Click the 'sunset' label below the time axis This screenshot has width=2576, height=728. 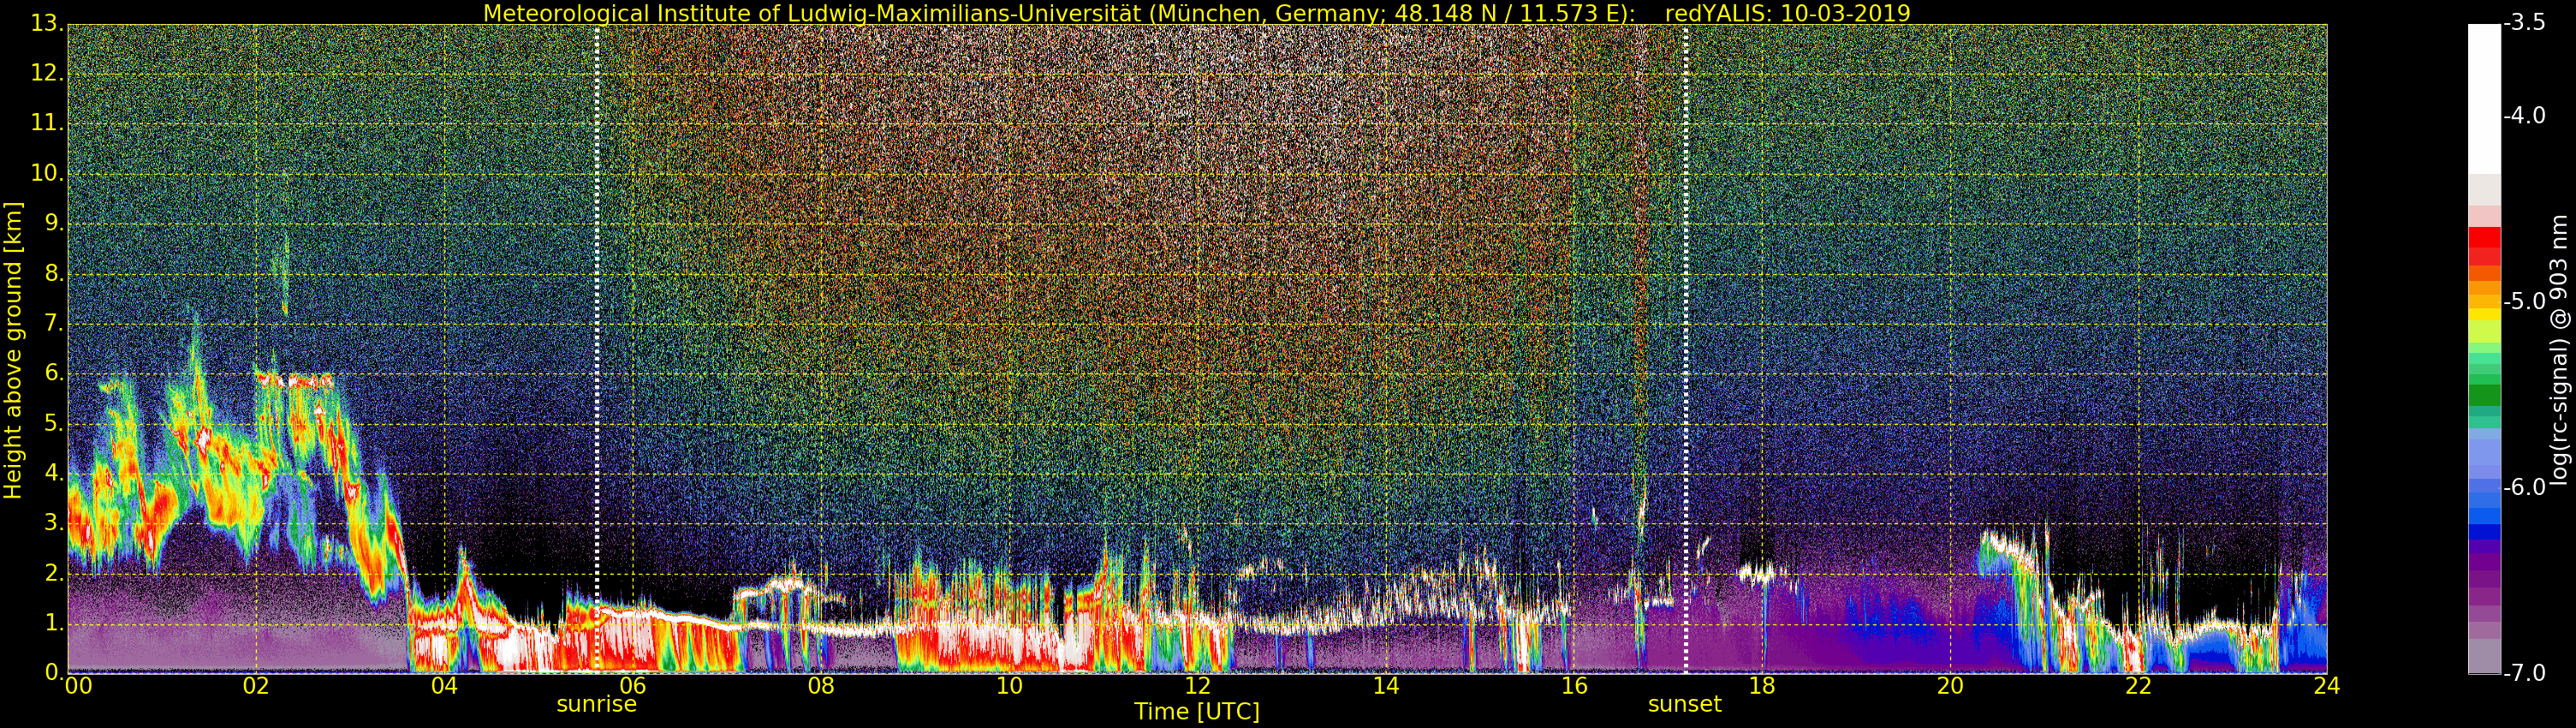tap(1685, 704)
